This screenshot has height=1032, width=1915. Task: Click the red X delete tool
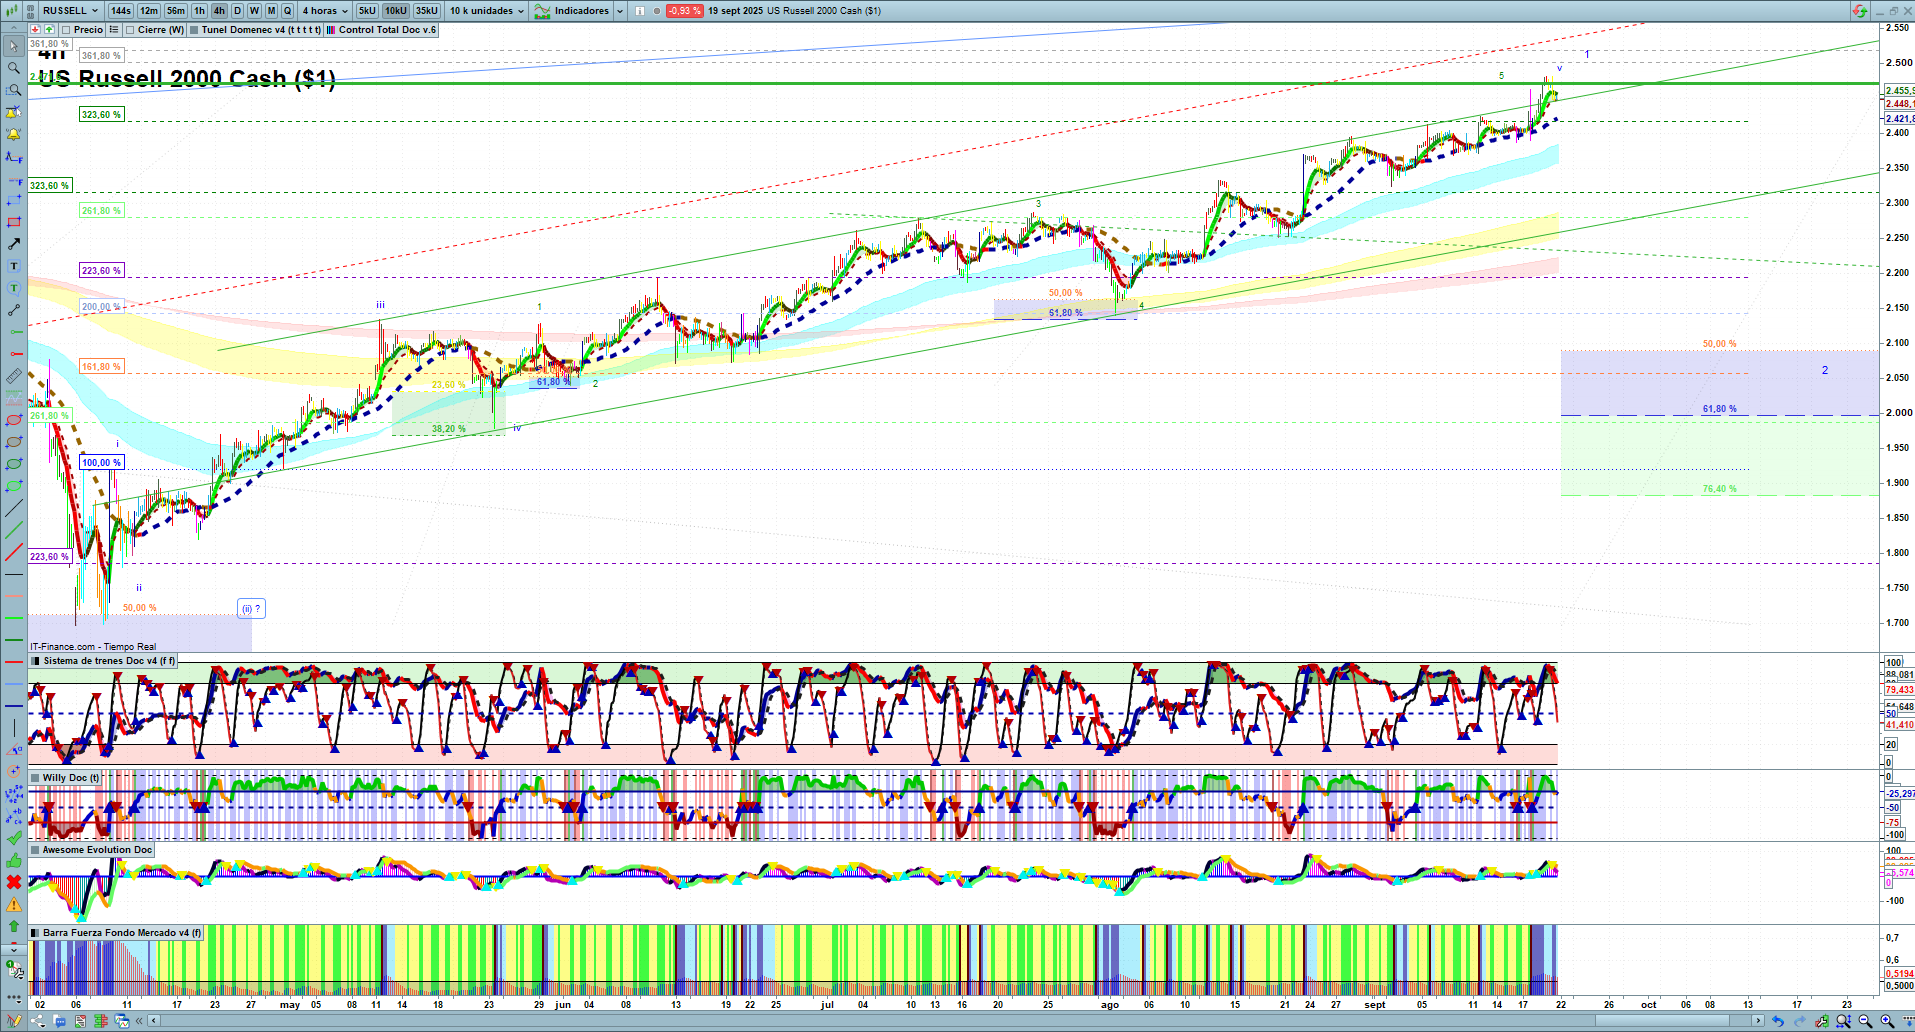point(13,882)
